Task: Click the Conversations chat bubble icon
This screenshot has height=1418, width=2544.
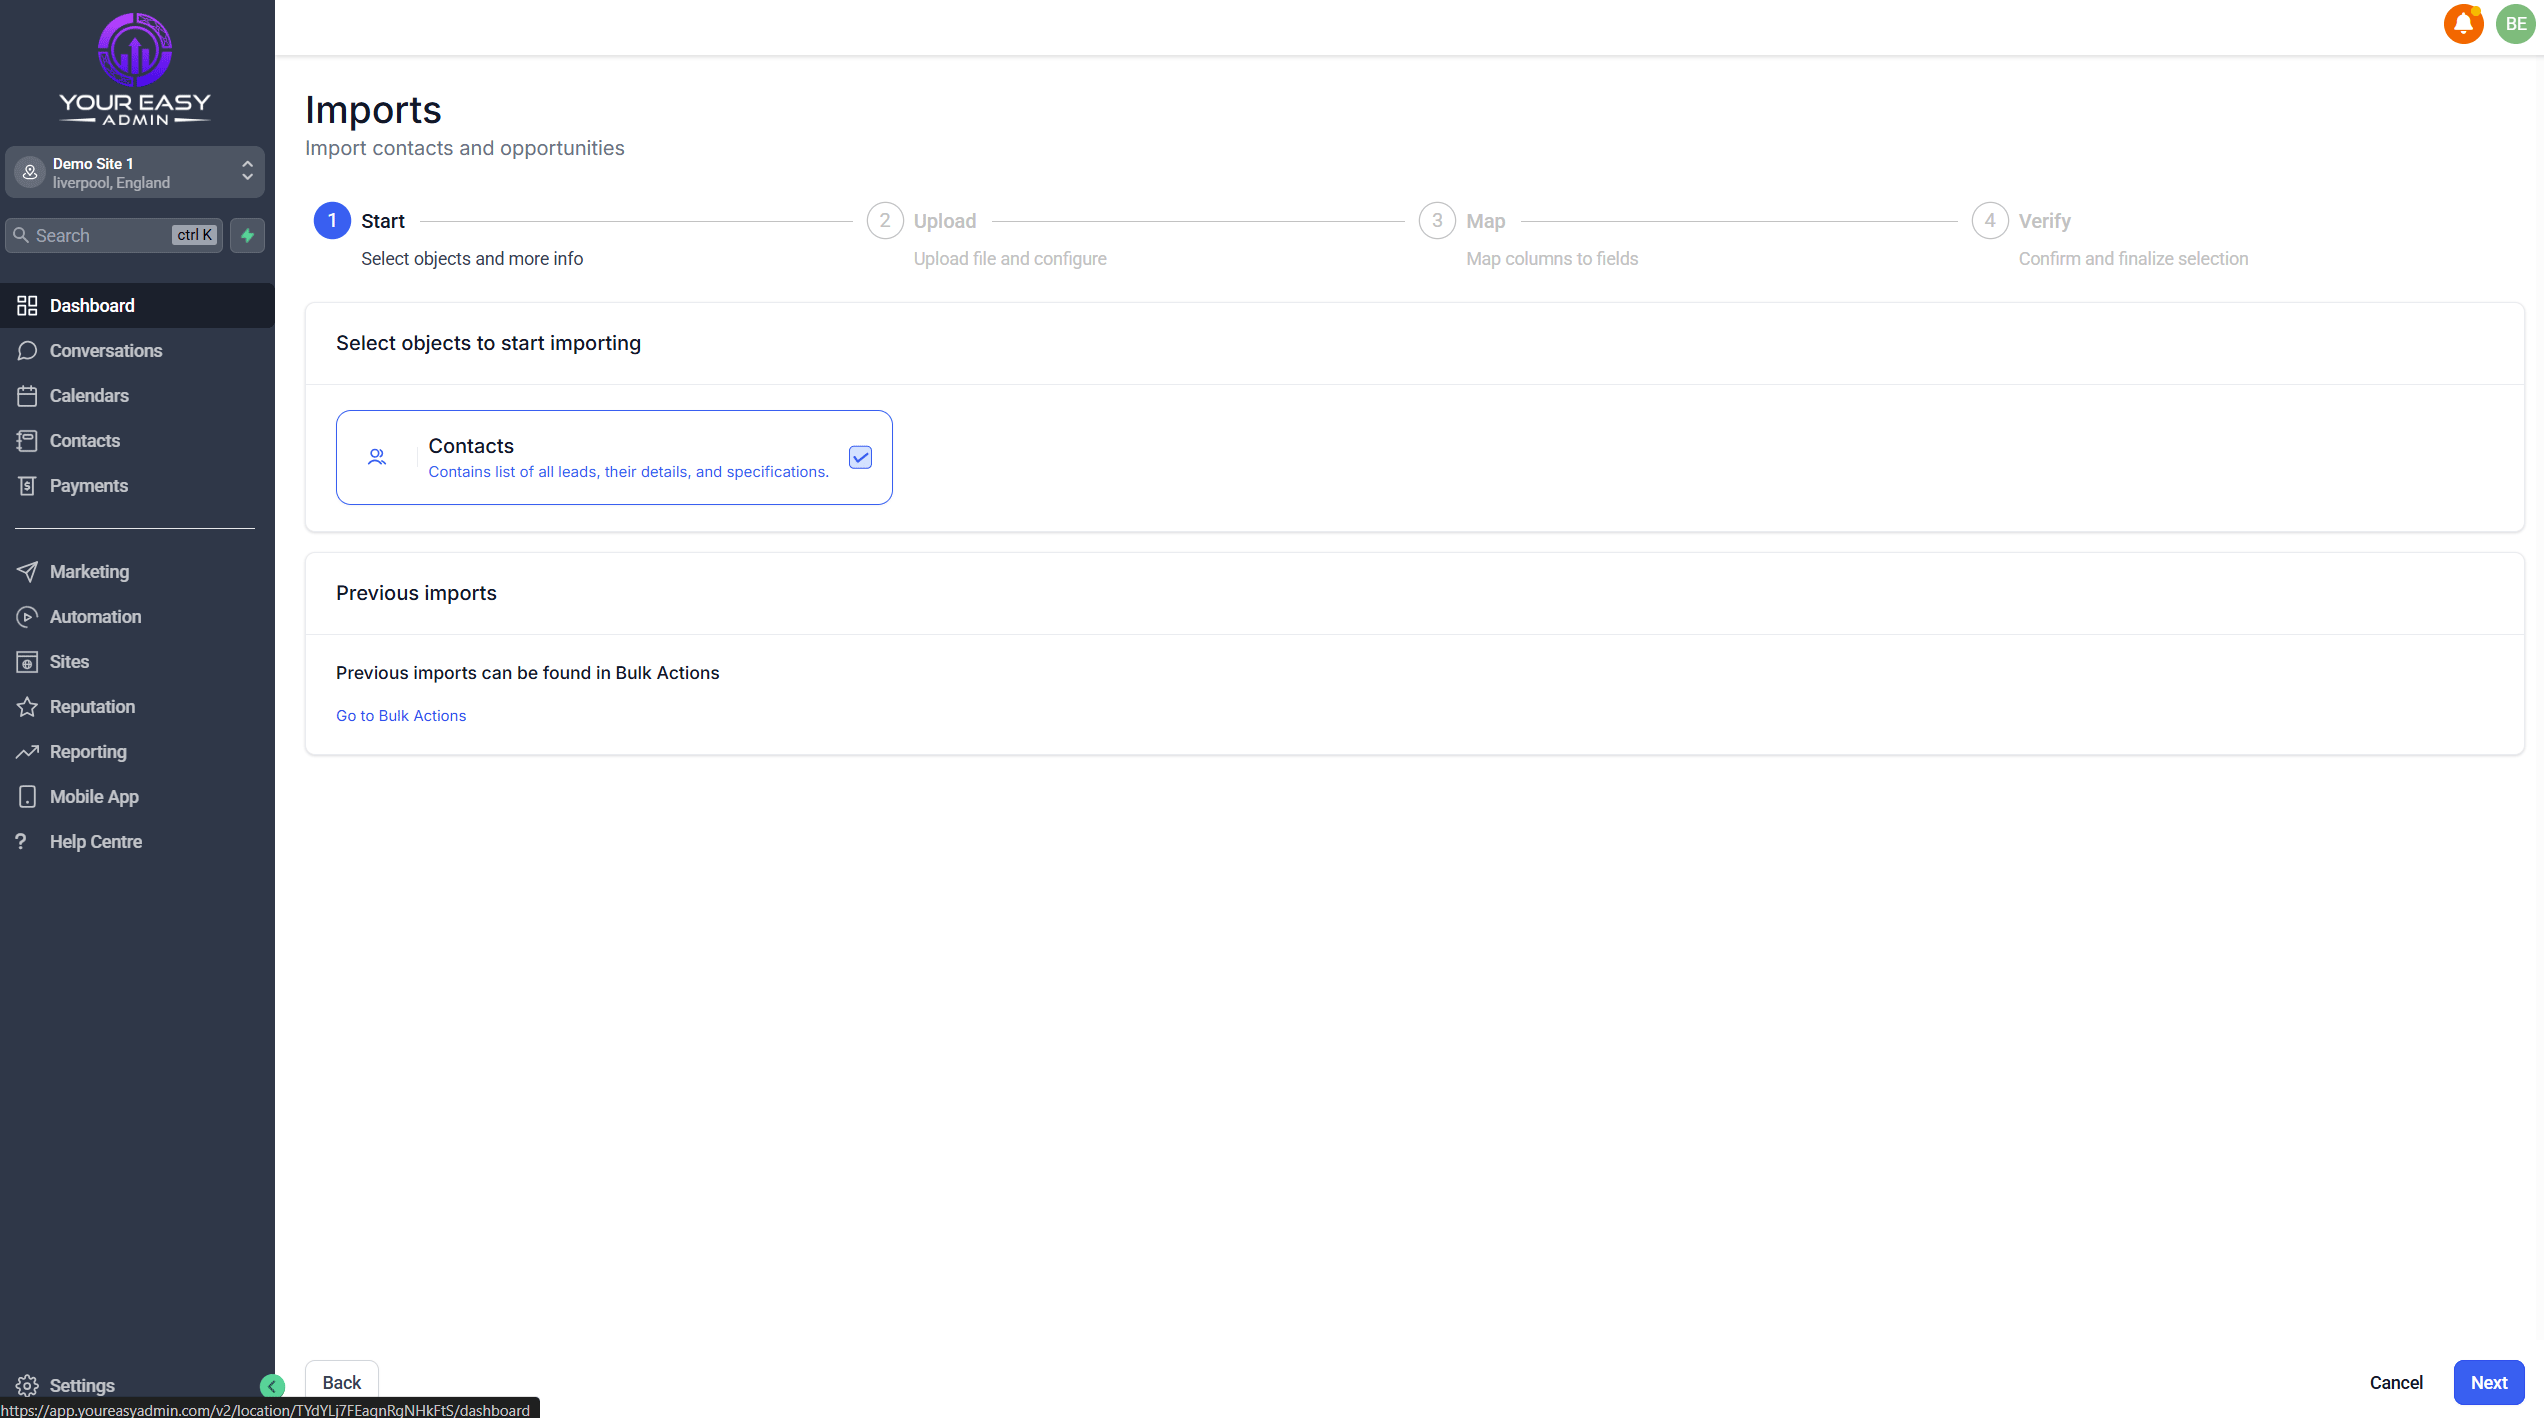Action: pos(27,351)
